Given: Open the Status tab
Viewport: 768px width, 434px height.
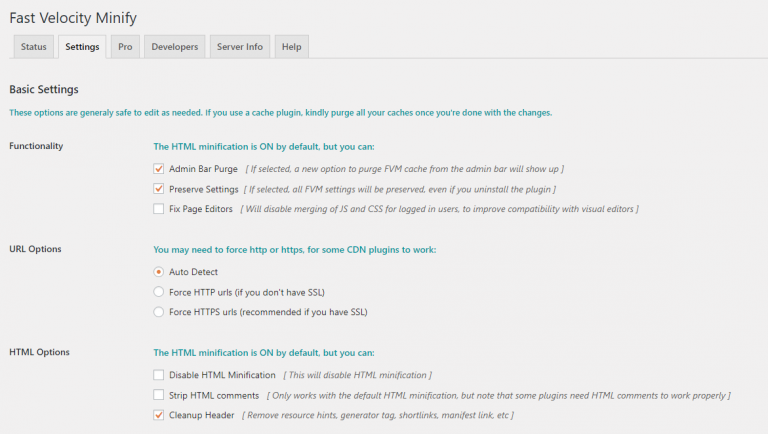Looking at the screenshot, I should (x=33, y=47).
